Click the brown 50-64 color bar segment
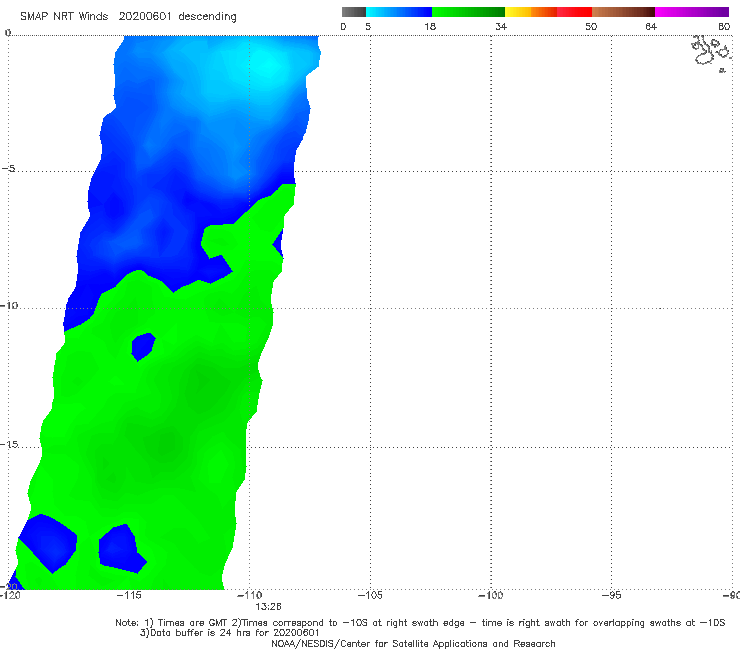The width and height of the screenshot is (740, 650). [623, 12]
